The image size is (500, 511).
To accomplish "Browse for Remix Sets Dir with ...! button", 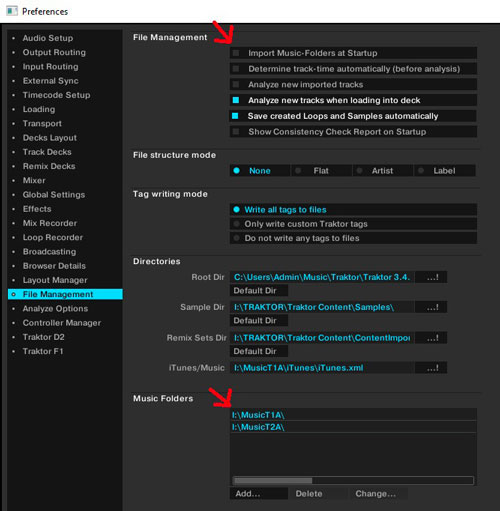I will 432,338.
